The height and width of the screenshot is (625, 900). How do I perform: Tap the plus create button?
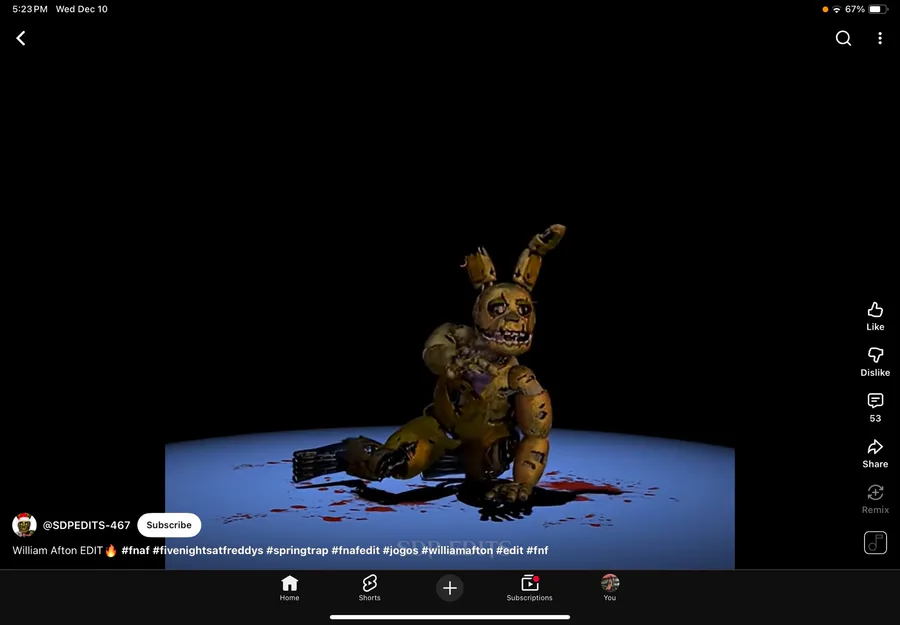pyautogui.click(x=450, y=588)
